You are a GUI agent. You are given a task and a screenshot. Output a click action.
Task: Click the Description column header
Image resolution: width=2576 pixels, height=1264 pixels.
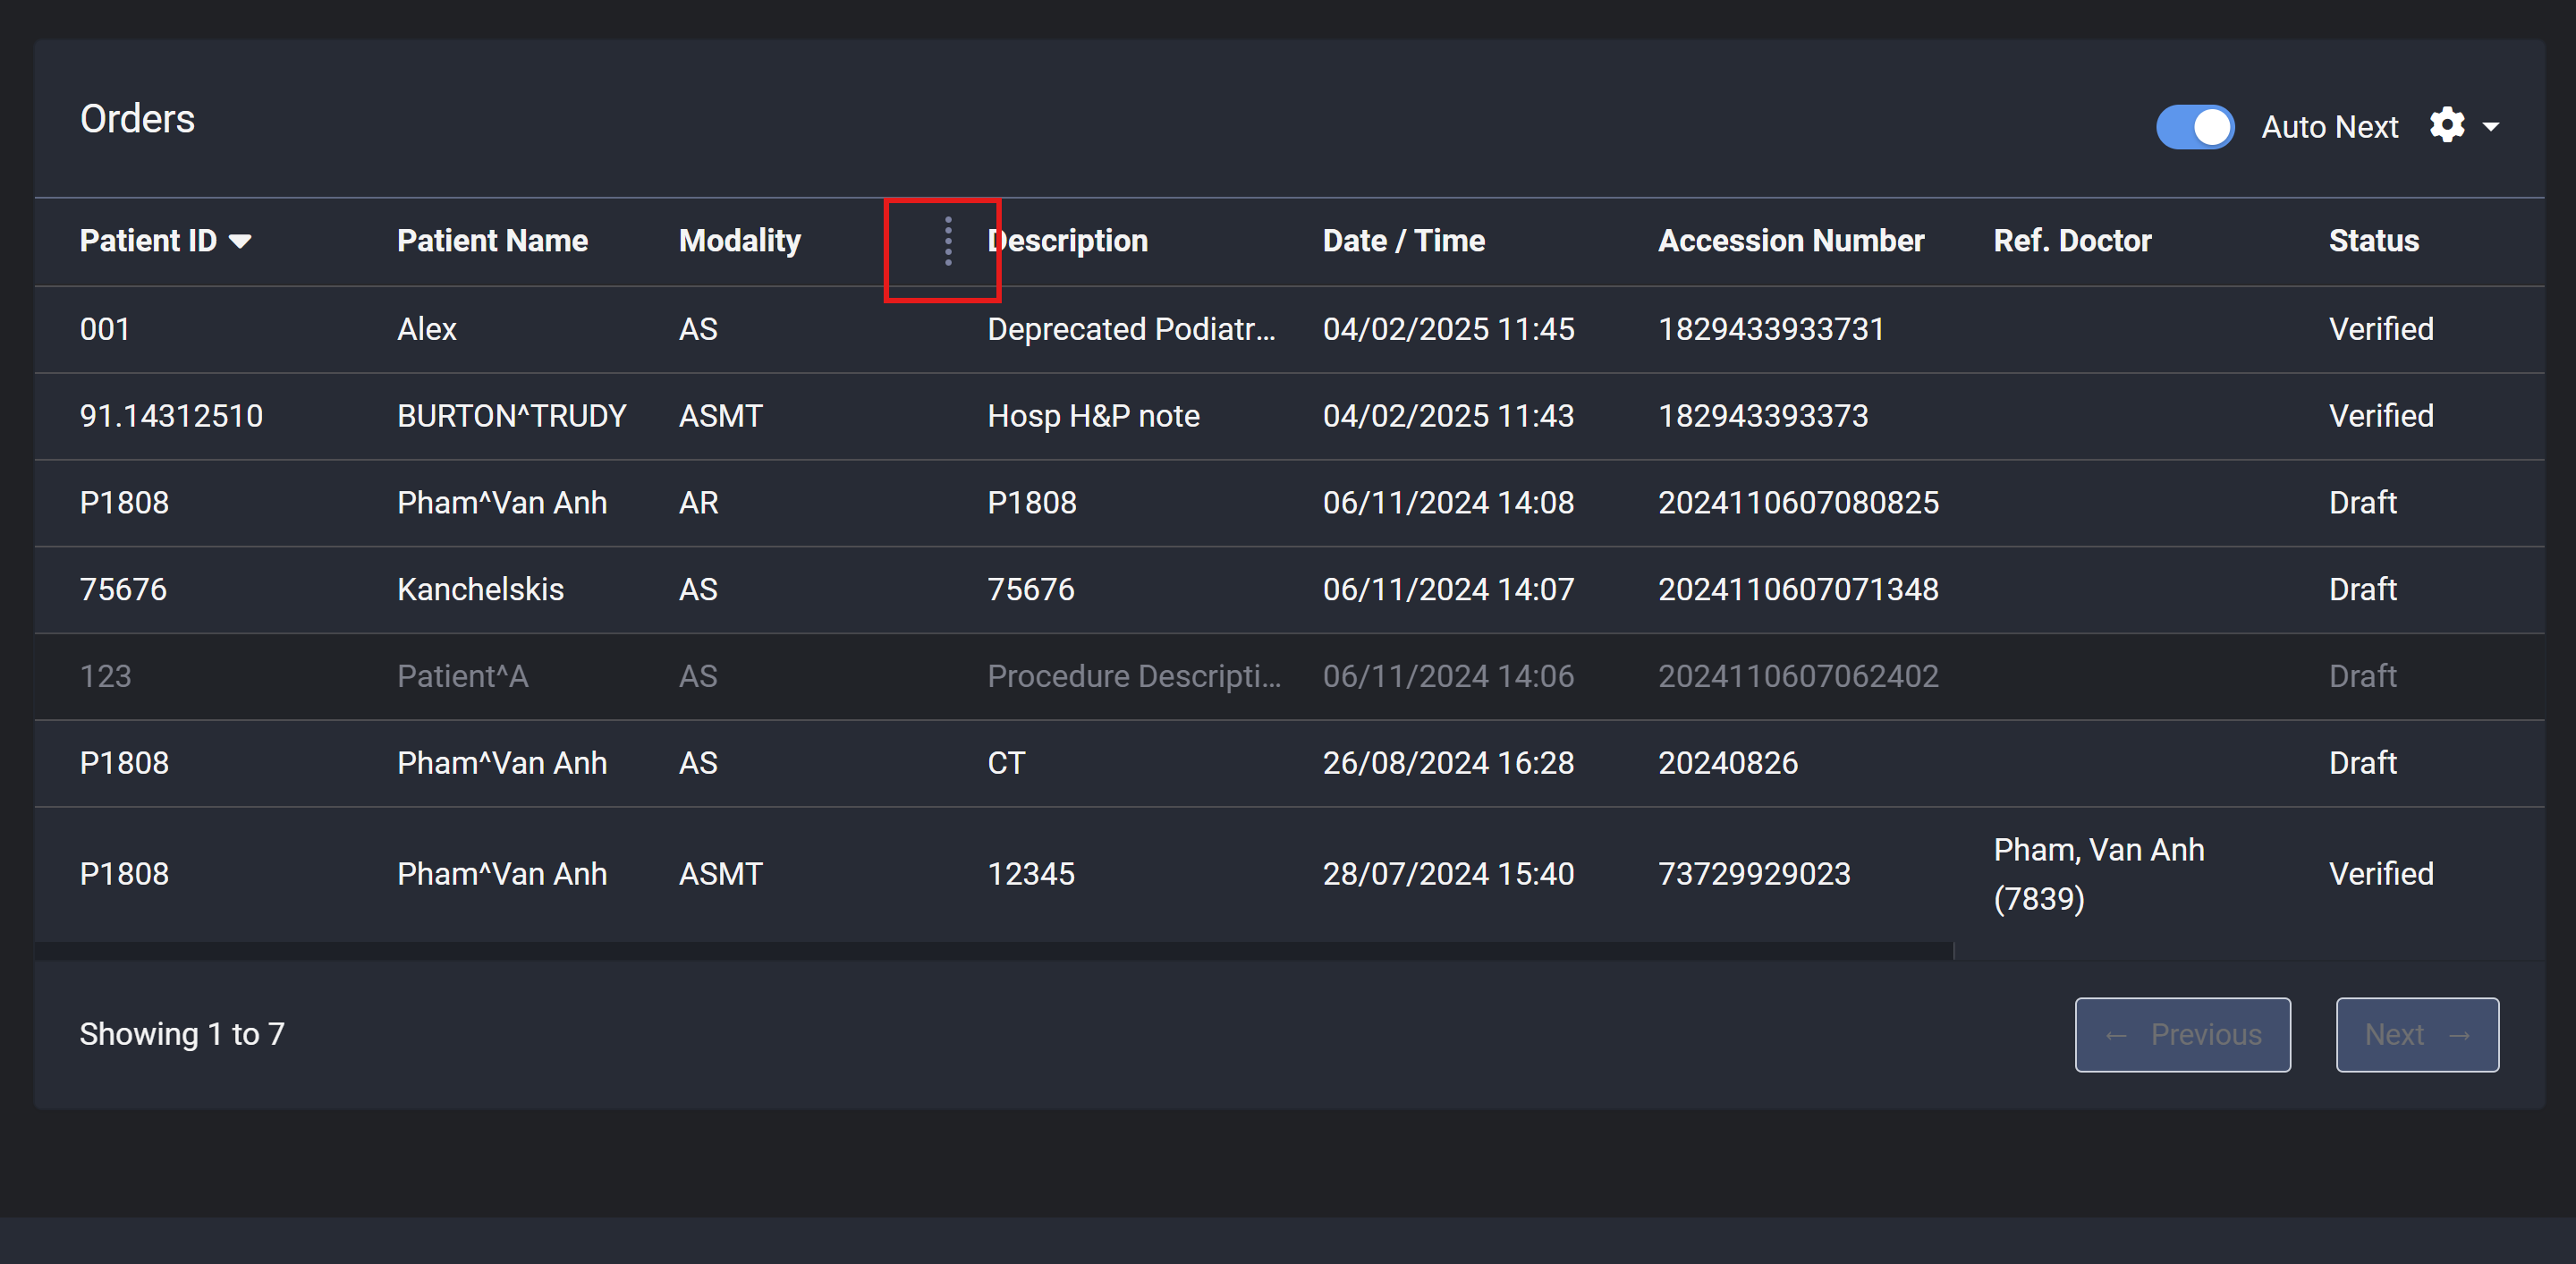1067,241
